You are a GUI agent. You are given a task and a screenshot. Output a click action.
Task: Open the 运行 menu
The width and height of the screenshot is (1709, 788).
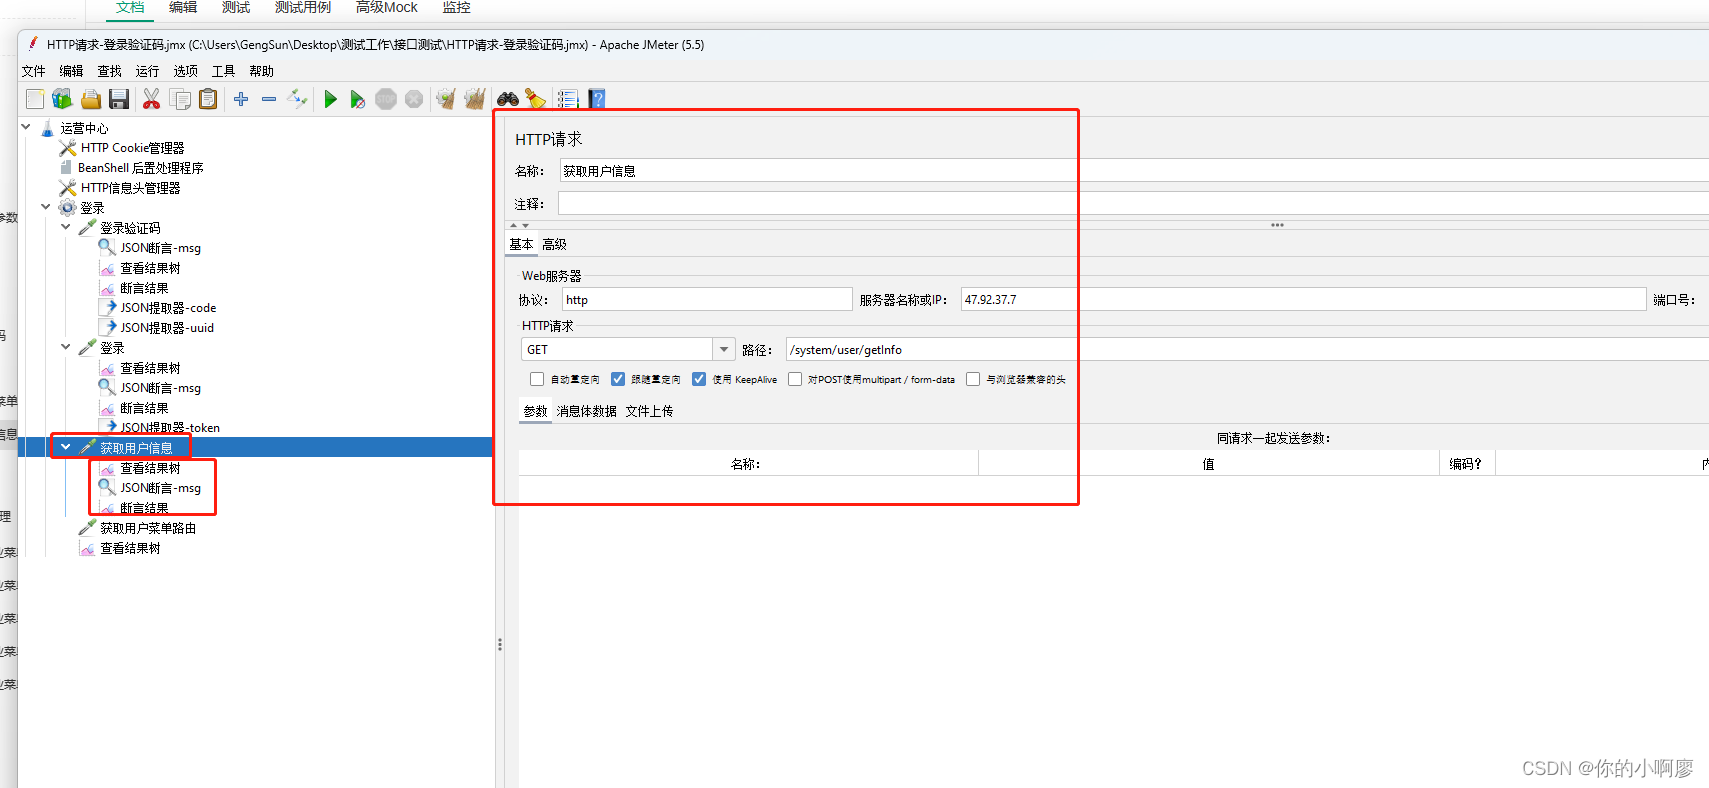(x=147, y=71)
